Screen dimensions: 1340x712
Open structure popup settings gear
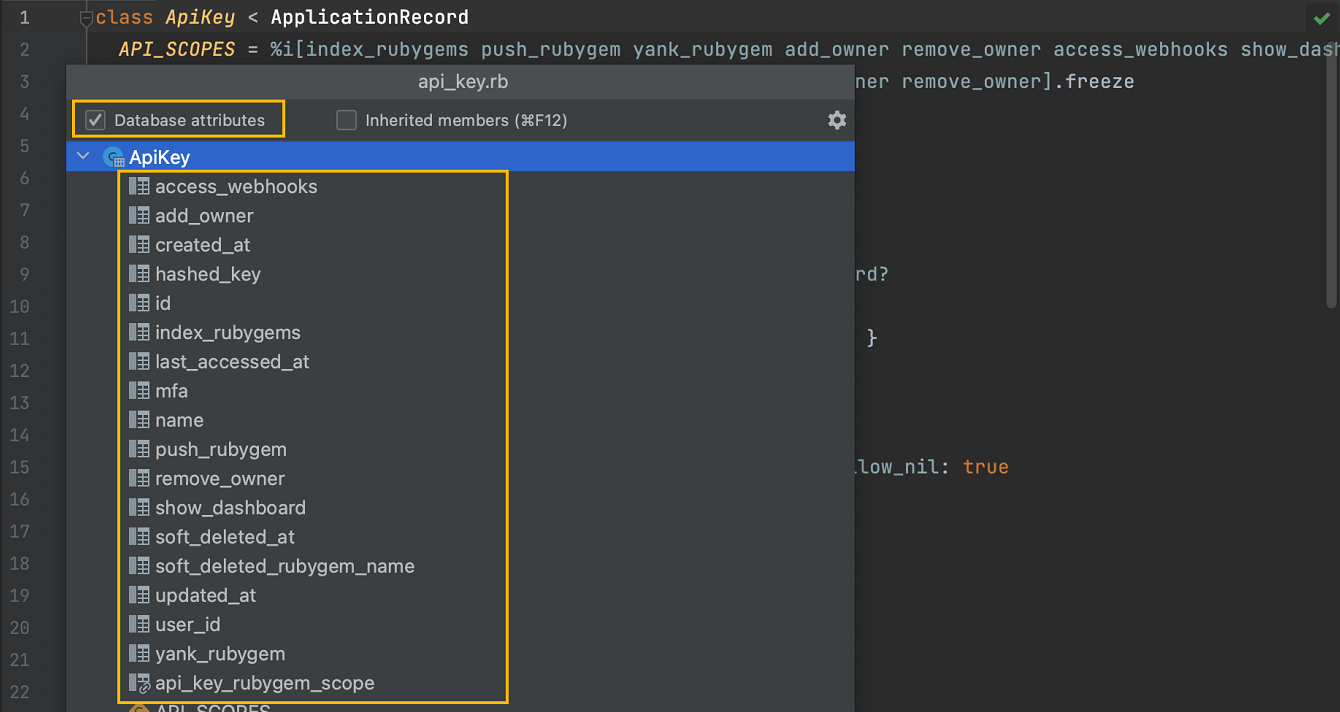pos(837,120)
